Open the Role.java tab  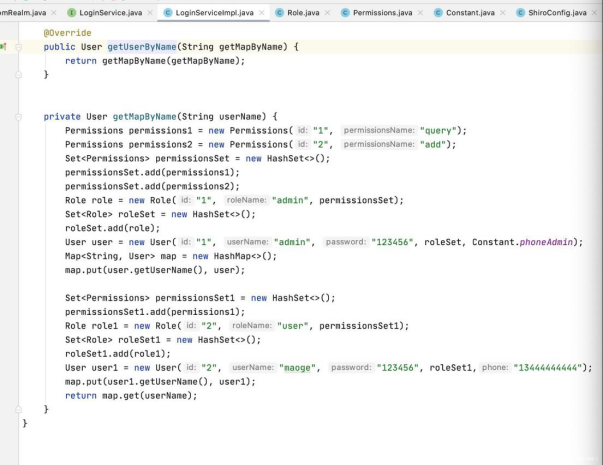[x=303, y=13]
